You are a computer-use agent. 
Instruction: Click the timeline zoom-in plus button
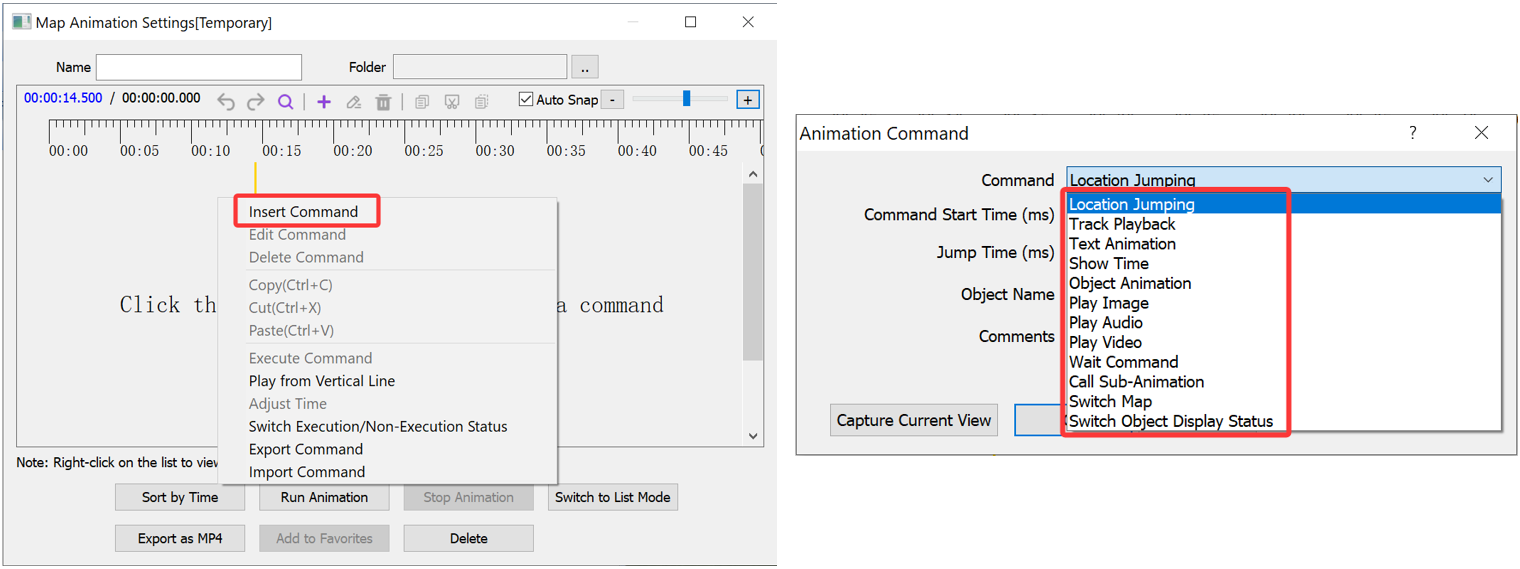(748, 100)
